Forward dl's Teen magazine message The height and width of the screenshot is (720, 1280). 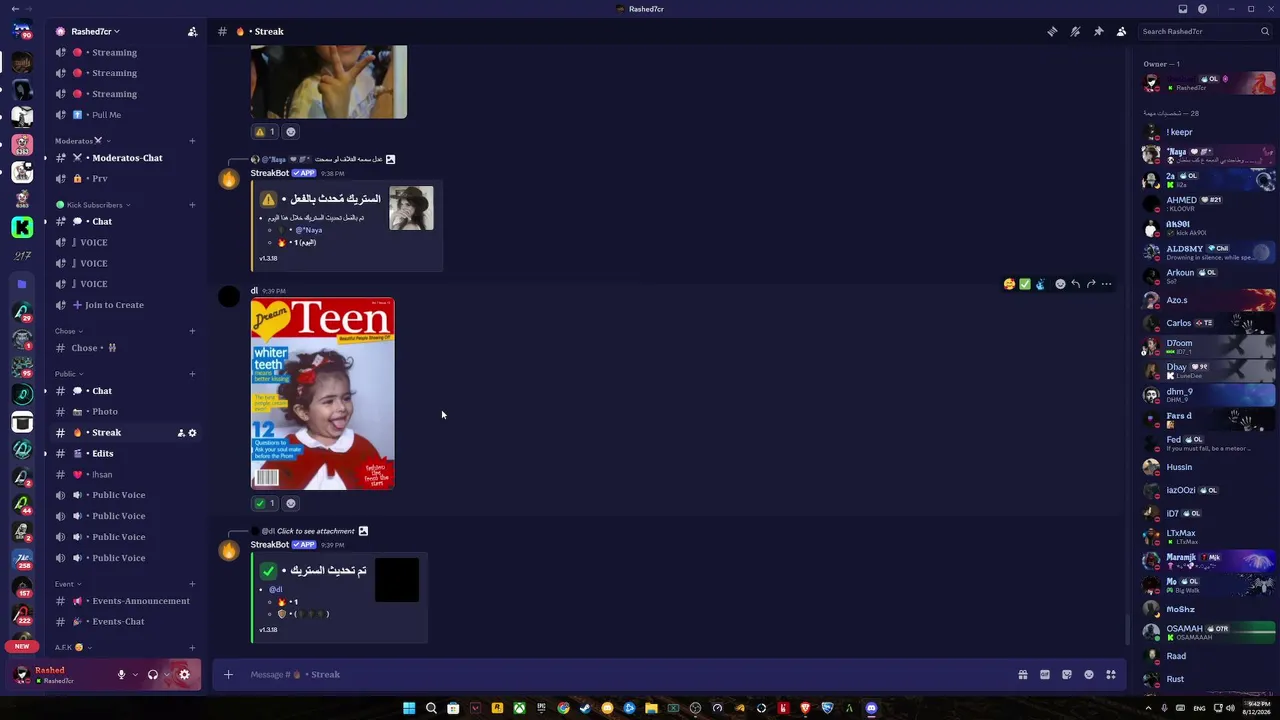(x=1091, y=284)
